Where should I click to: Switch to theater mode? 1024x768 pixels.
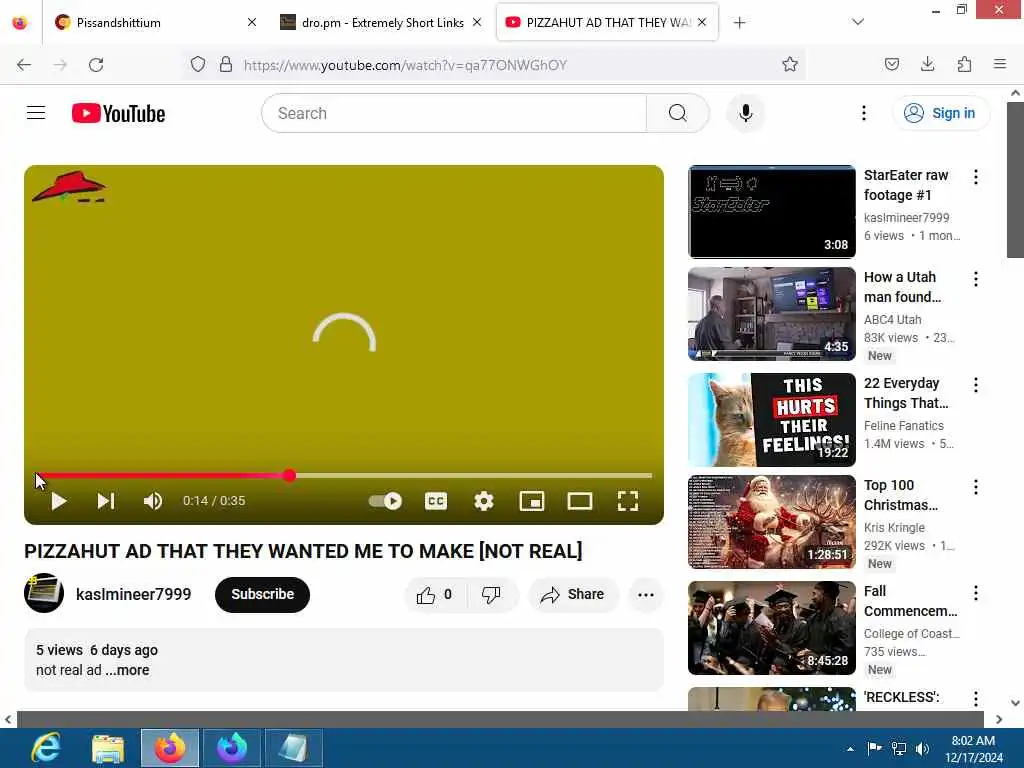(580, 501)
